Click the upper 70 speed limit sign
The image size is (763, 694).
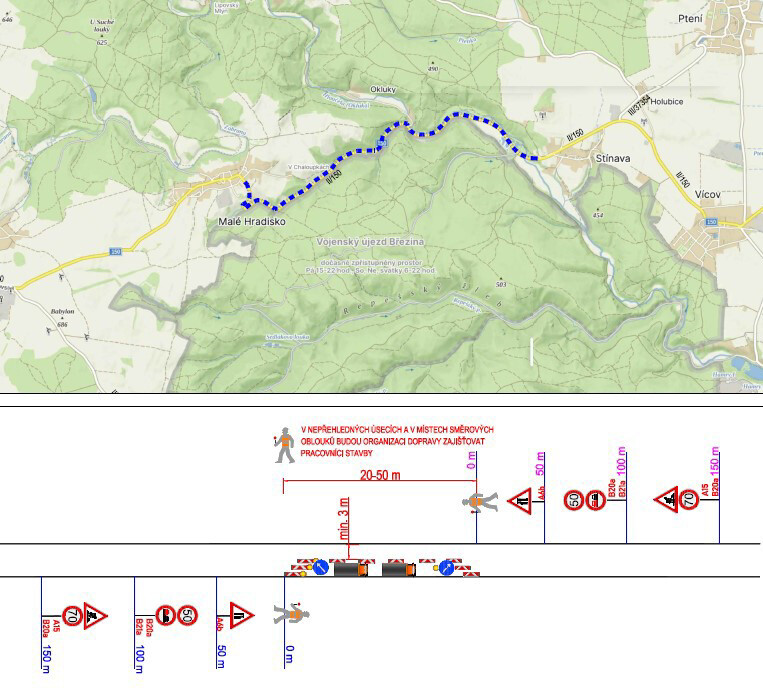coord(689,500)
